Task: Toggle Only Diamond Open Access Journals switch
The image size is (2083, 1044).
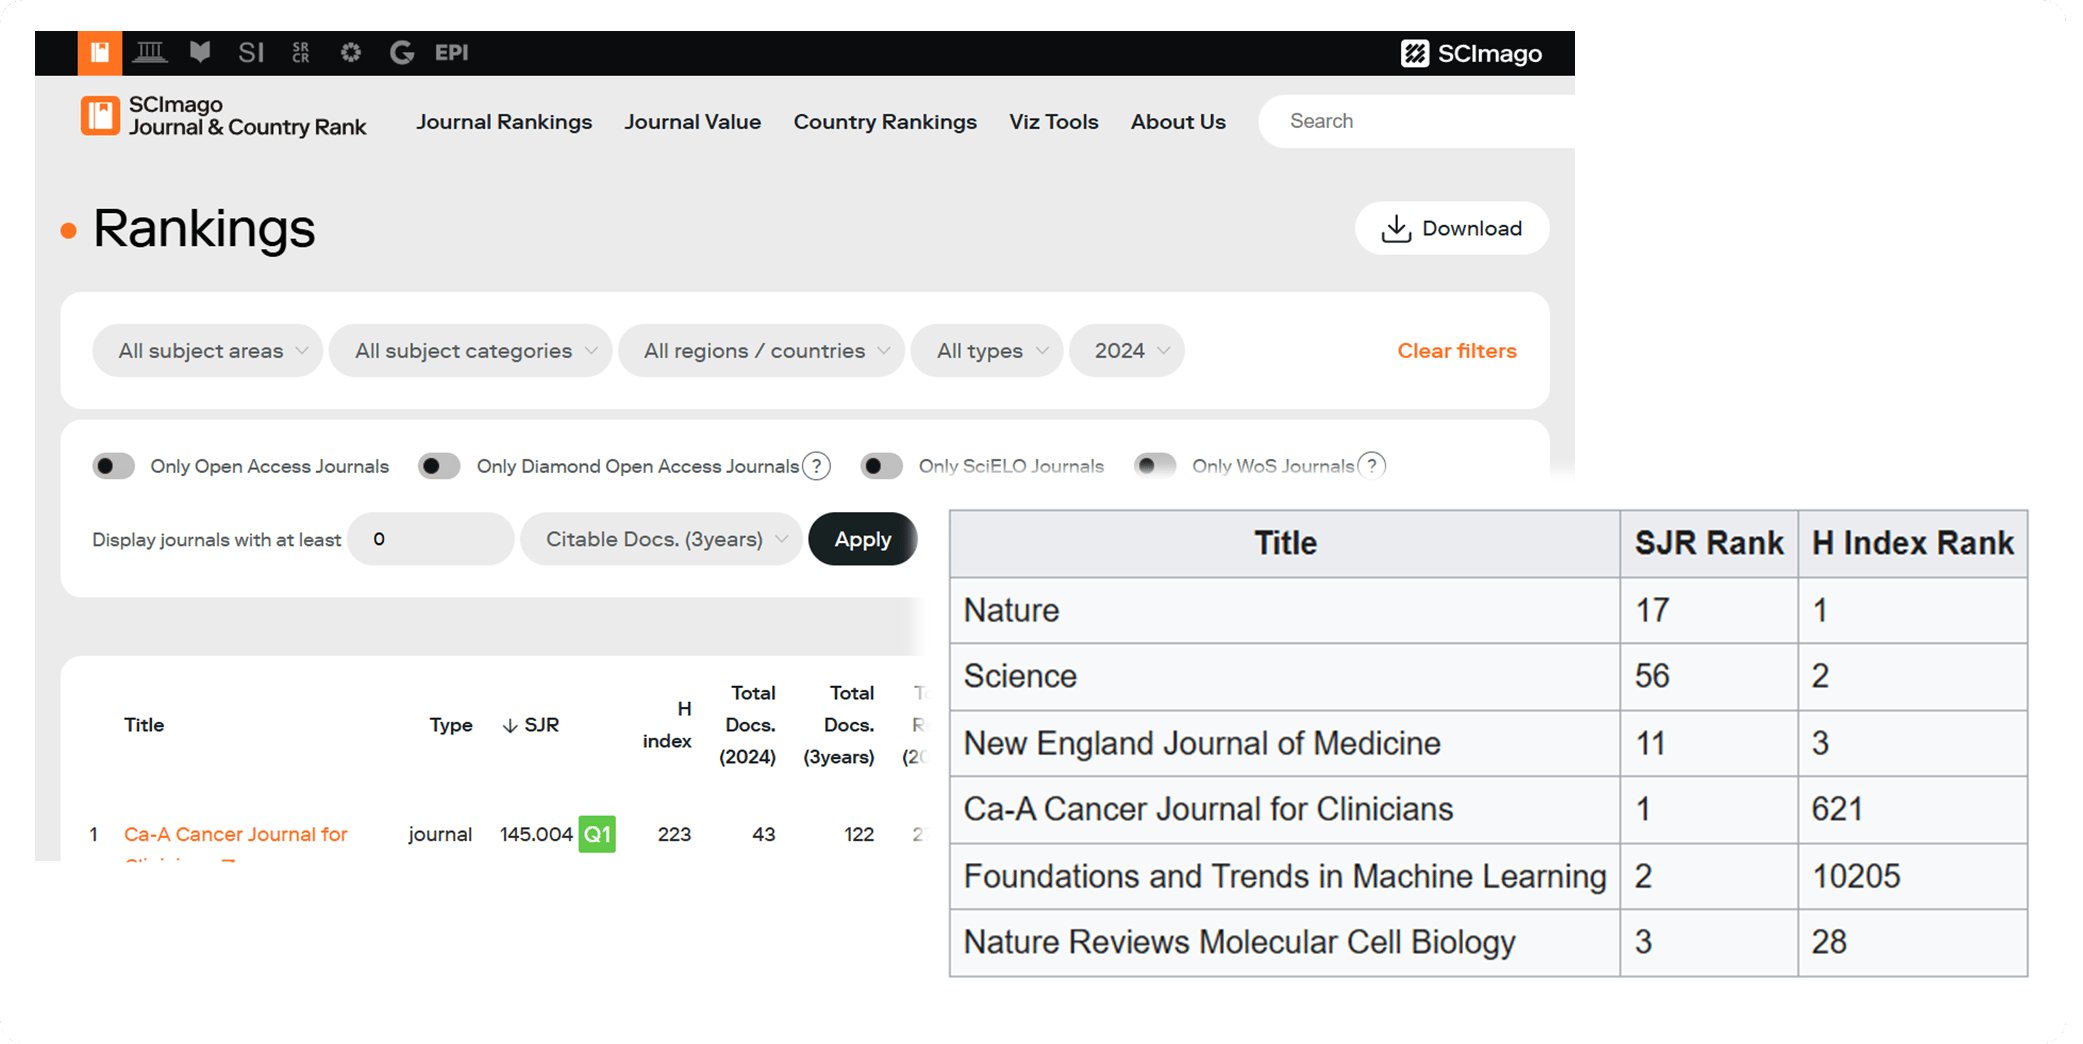Action: [440, 466]
